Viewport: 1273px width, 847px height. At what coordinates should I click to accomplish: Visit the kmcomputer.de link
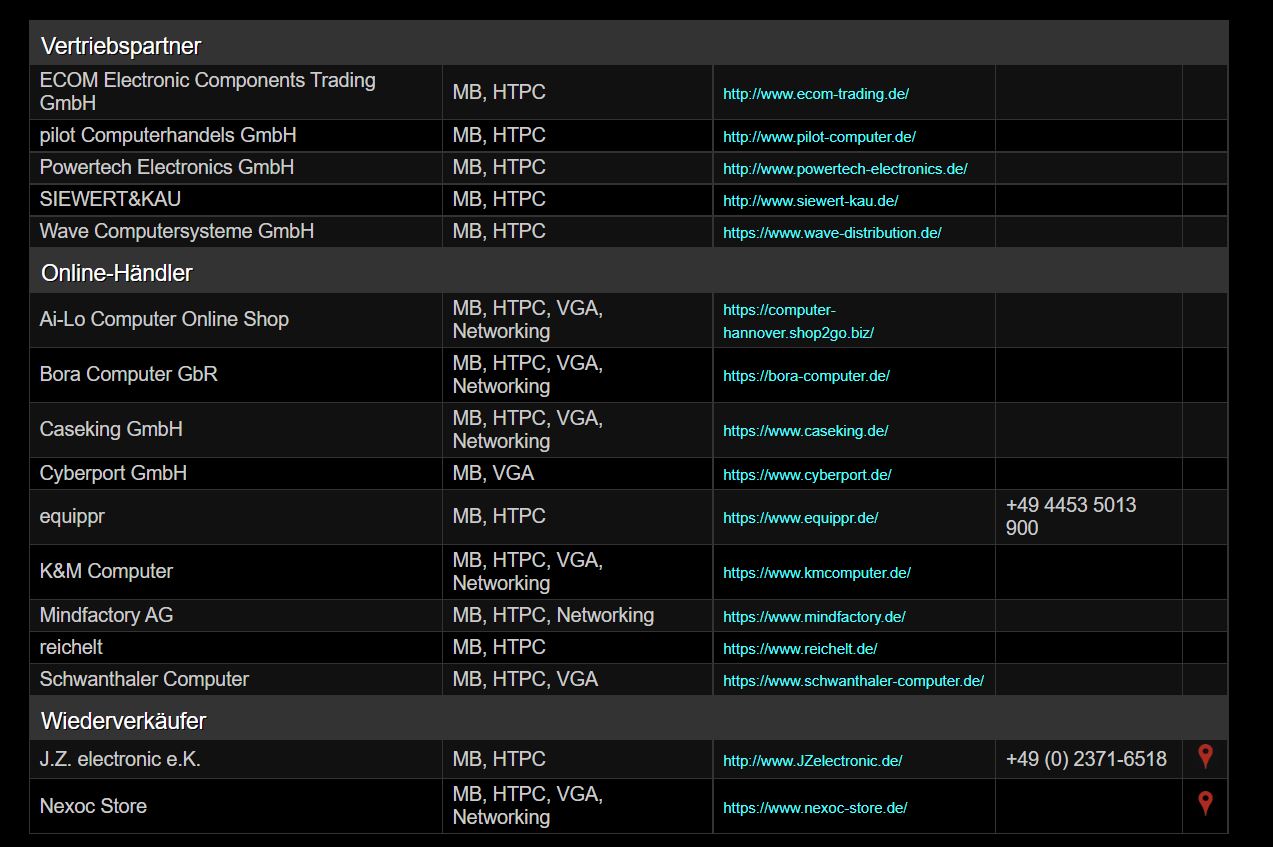coord(816,573)
